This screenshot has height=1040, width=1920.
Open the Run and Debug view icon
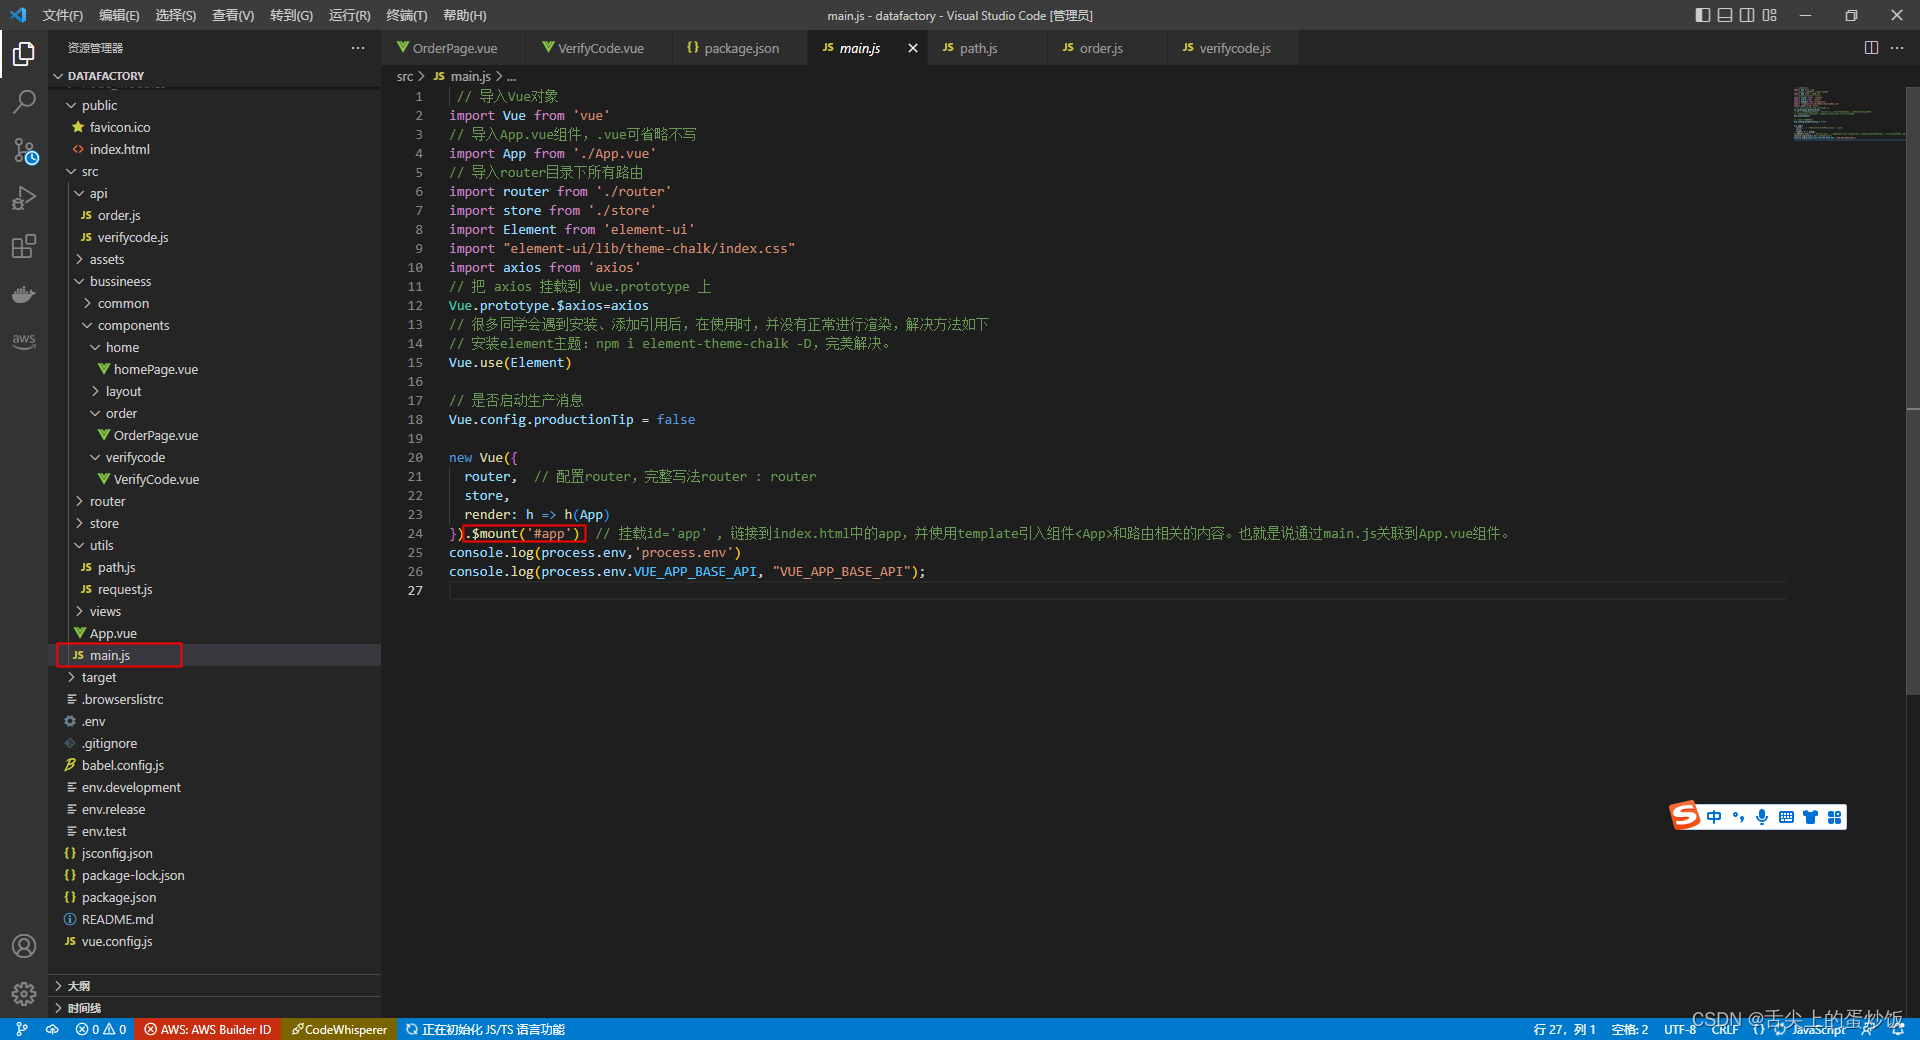point(24,198)
